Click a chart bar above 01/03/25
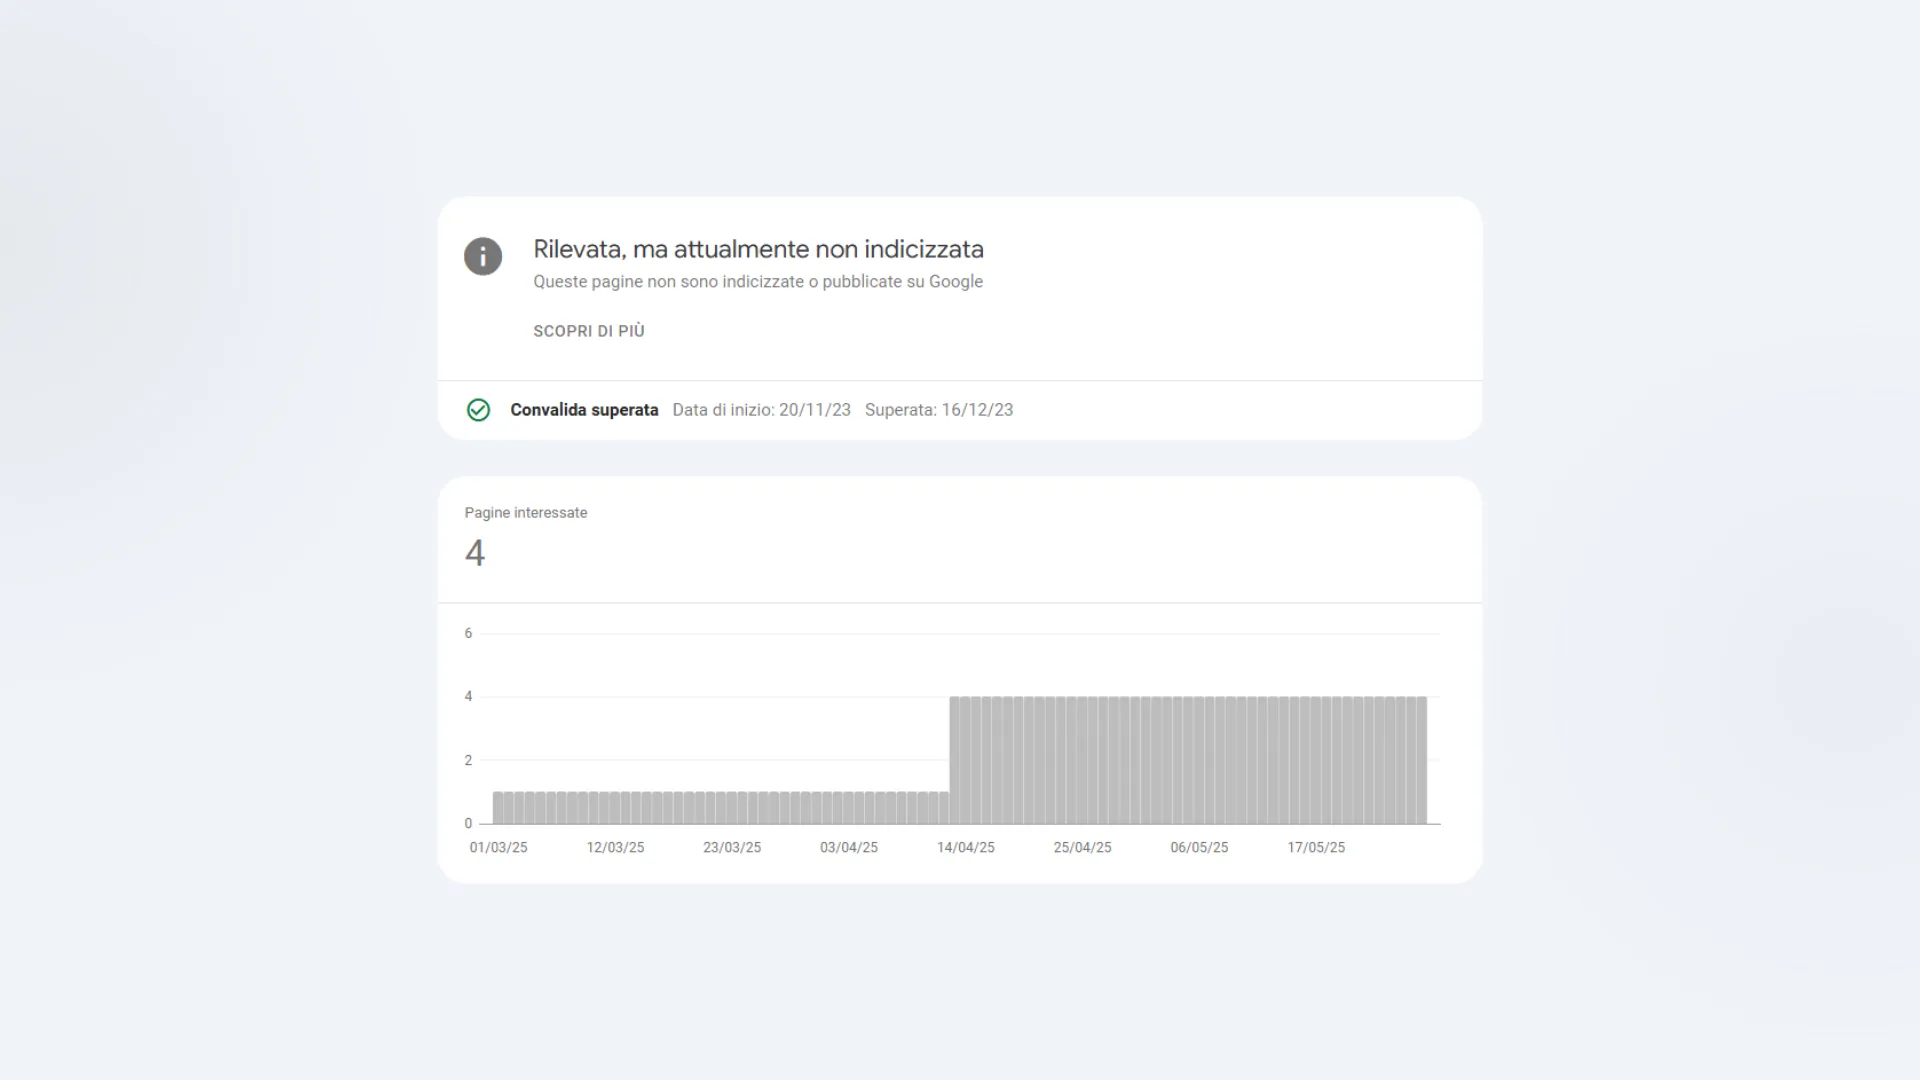The width and height of the screenshot is (1920, 1080). click(500, 808)
